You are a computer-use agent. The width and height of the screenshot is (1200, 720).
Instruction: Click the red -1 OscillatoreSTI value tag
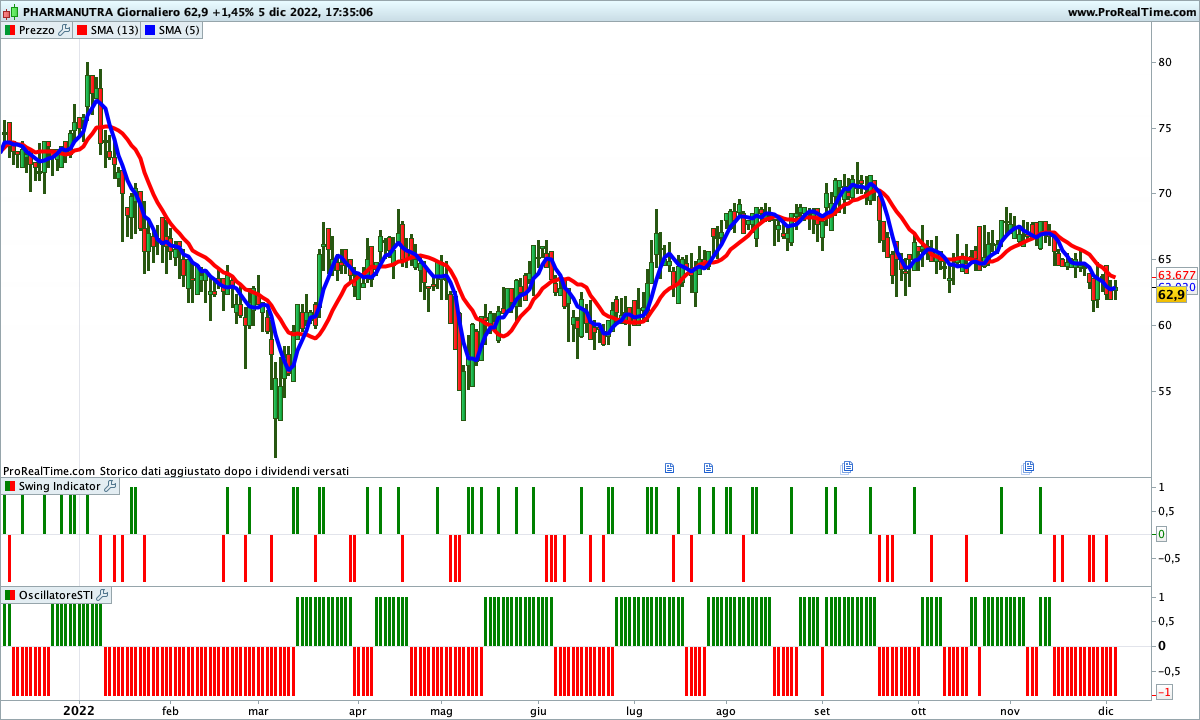click(x=1165, y=692)
